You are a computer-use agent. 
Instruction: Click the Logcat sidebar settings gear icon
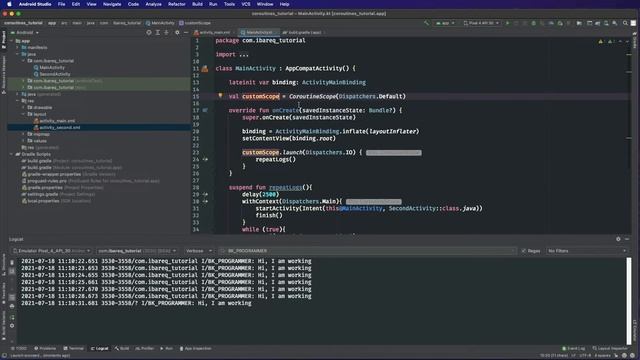[12, 326]
